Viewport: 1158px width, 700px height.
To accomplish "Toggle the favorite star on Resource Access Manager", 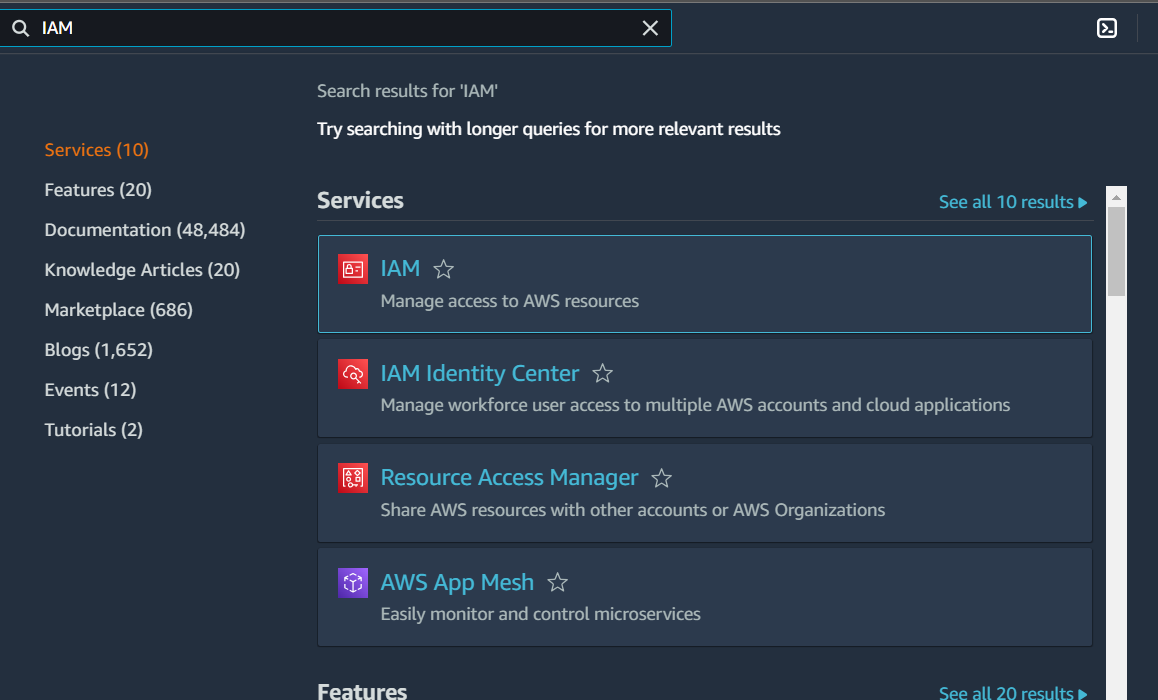I will (x=661, y=478).
